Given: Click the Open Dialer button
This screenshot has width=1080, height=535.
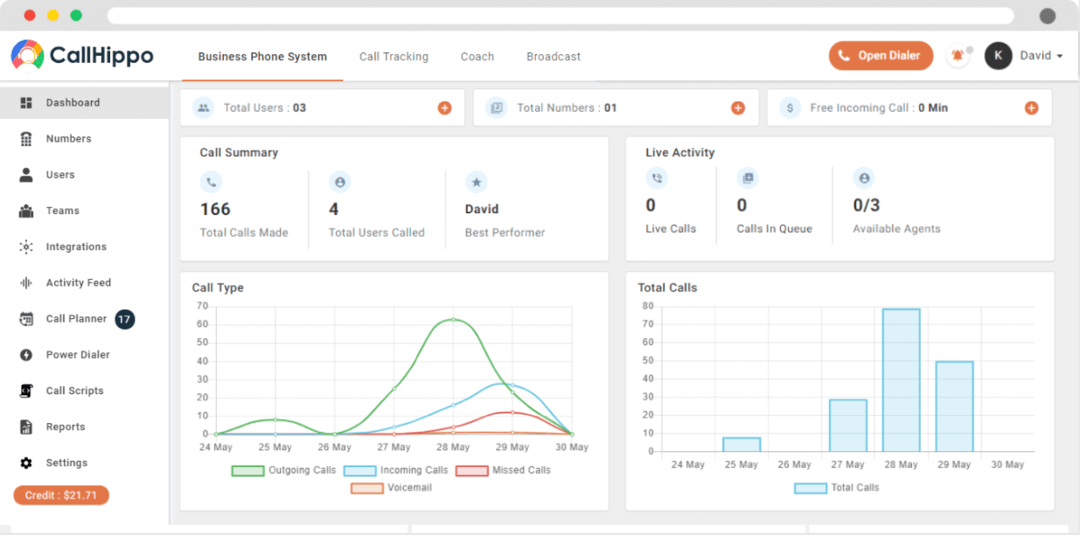Looking at the screenshot, I should click(880, 56).
